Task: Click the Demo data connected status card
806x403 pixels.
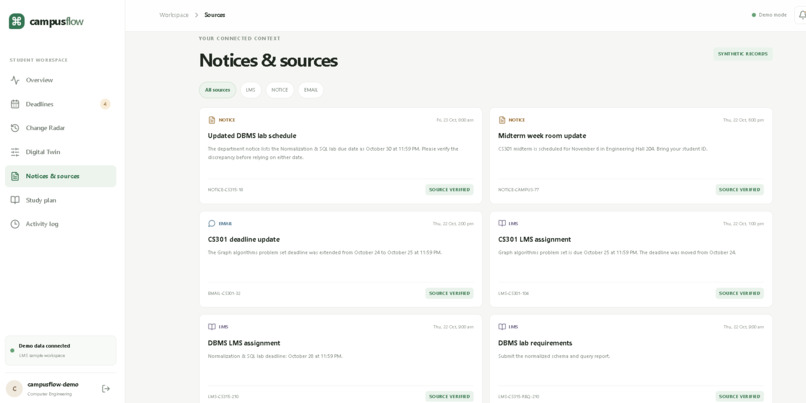Action: coord(61,351)
